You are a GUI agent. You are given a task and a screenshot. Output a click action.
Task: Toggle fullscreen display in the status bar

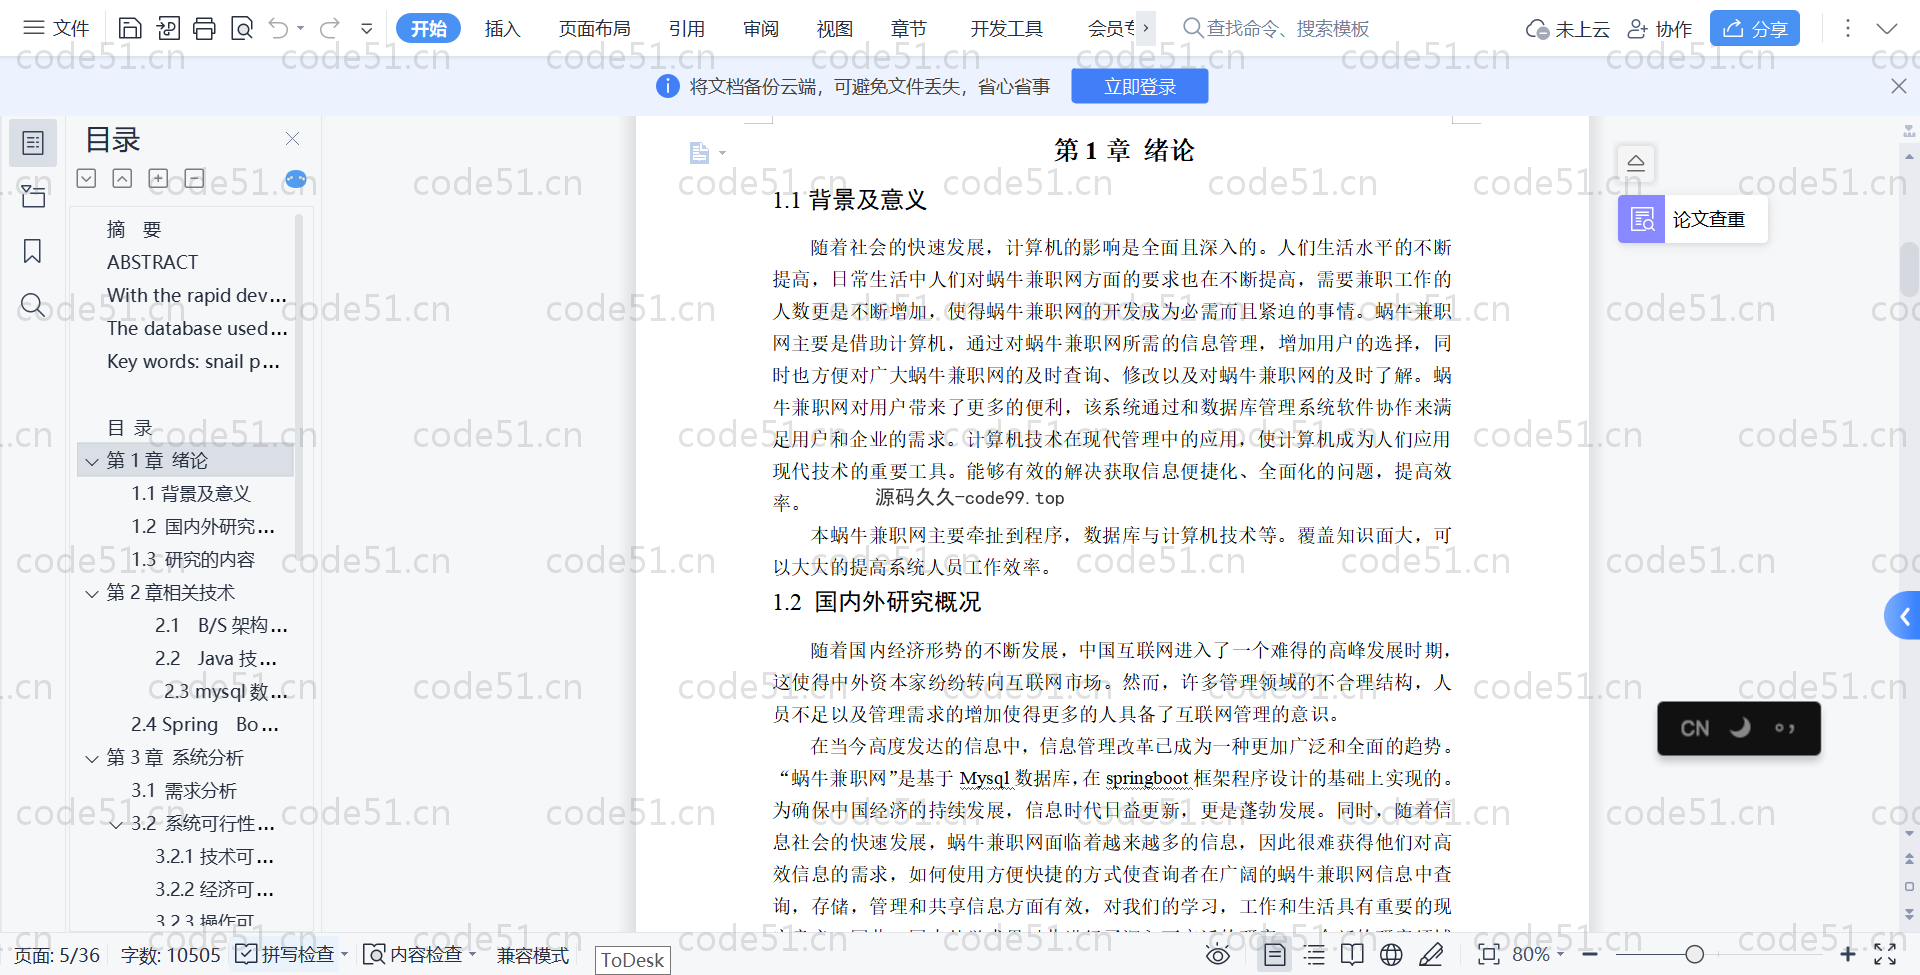1885,955
